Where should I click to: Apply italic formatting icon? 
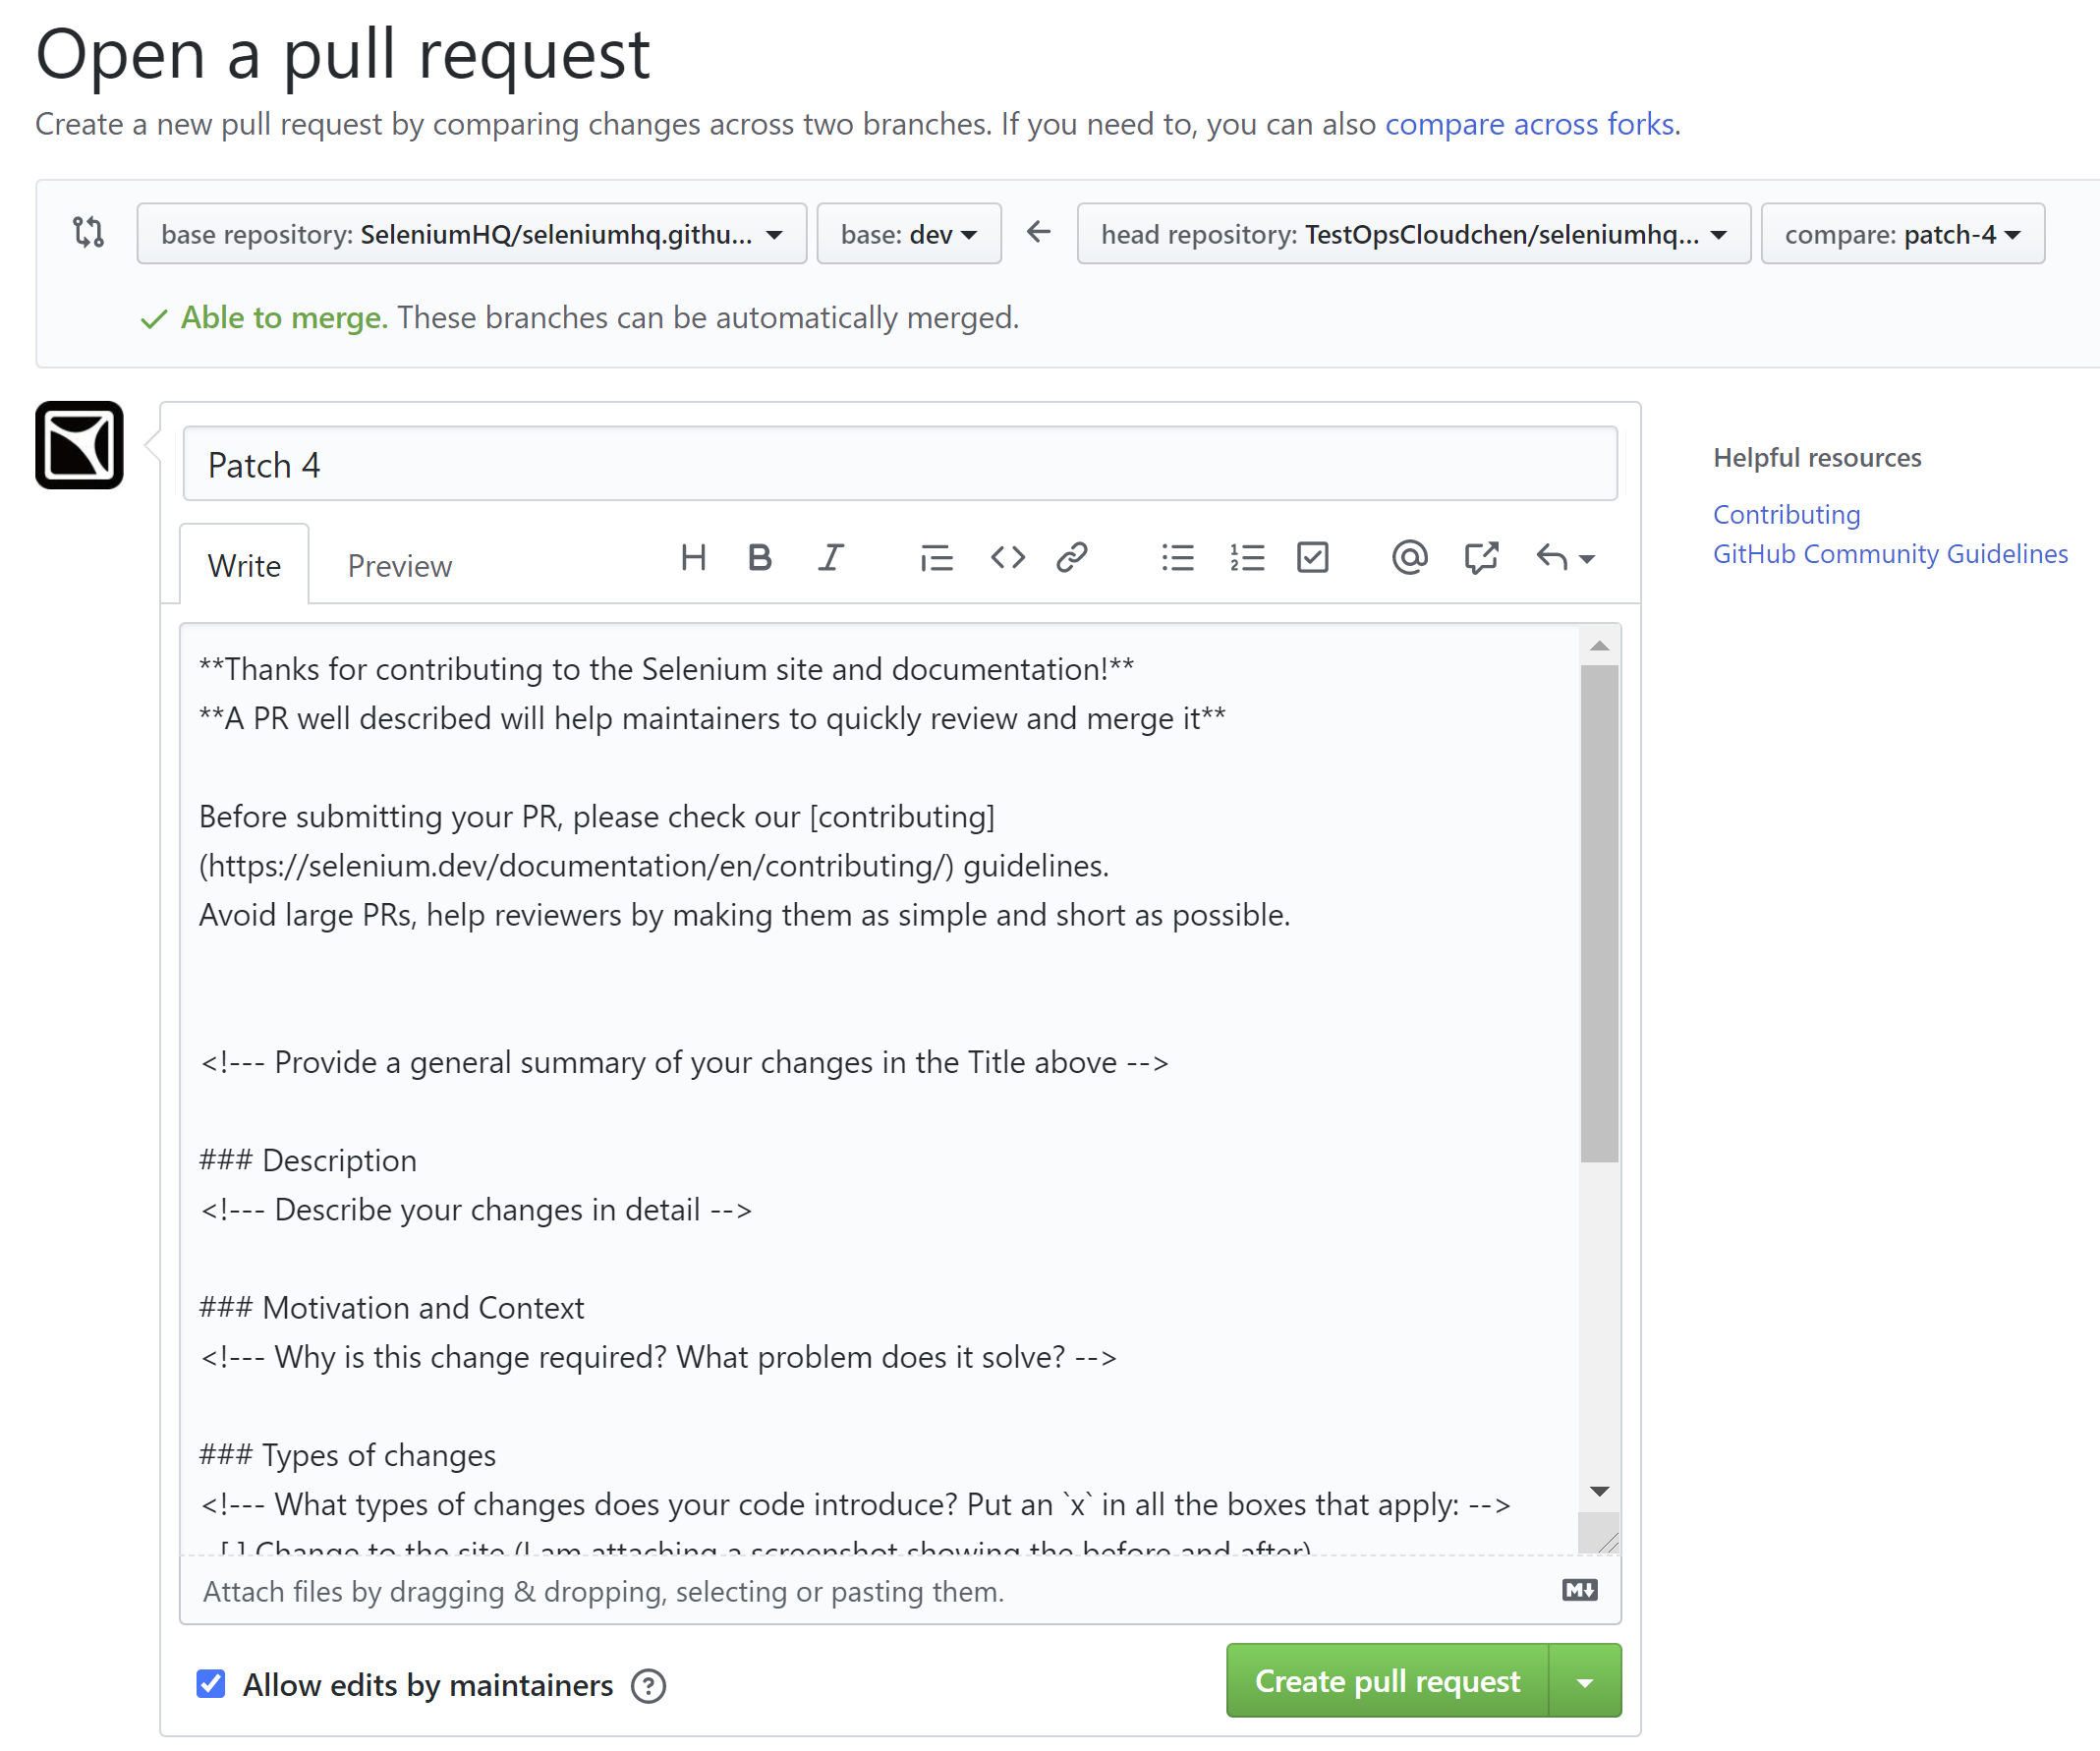click(830, 557)
